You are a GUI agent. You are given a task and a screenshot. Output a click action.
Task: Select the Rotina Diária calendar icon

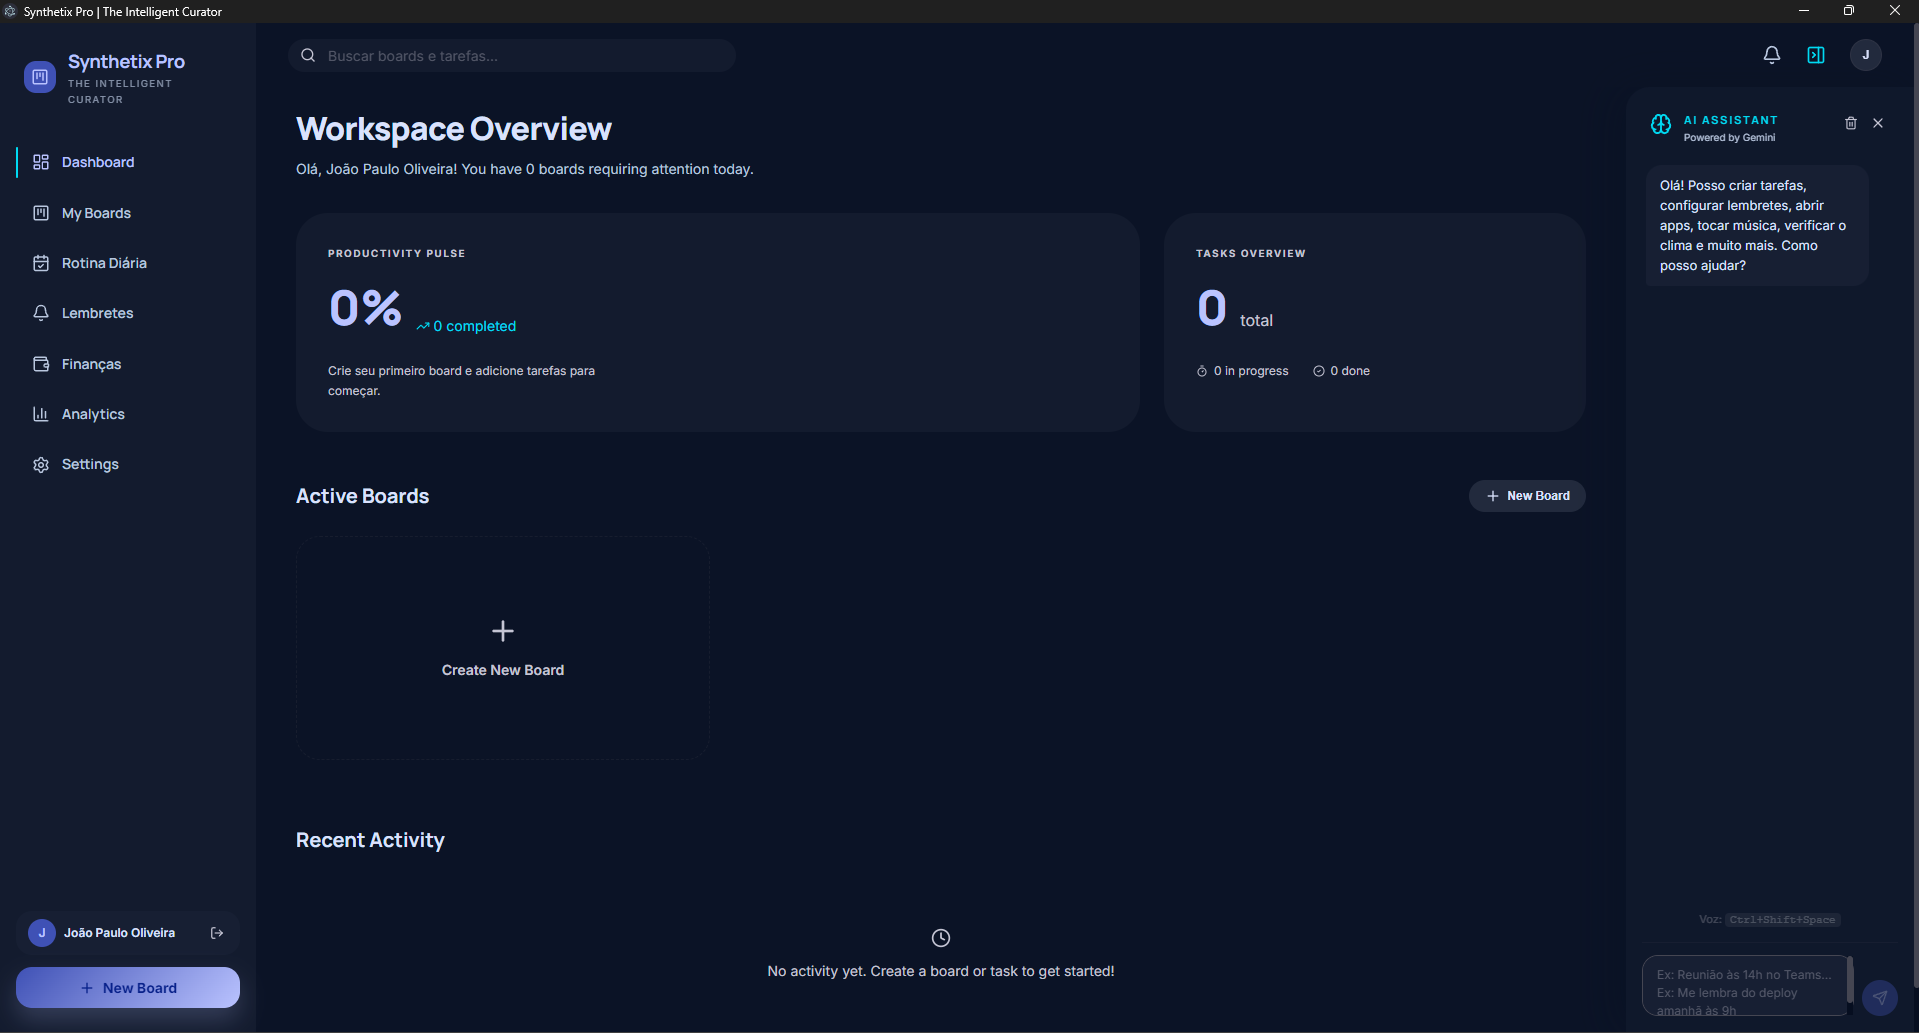(x=41, y=262)
